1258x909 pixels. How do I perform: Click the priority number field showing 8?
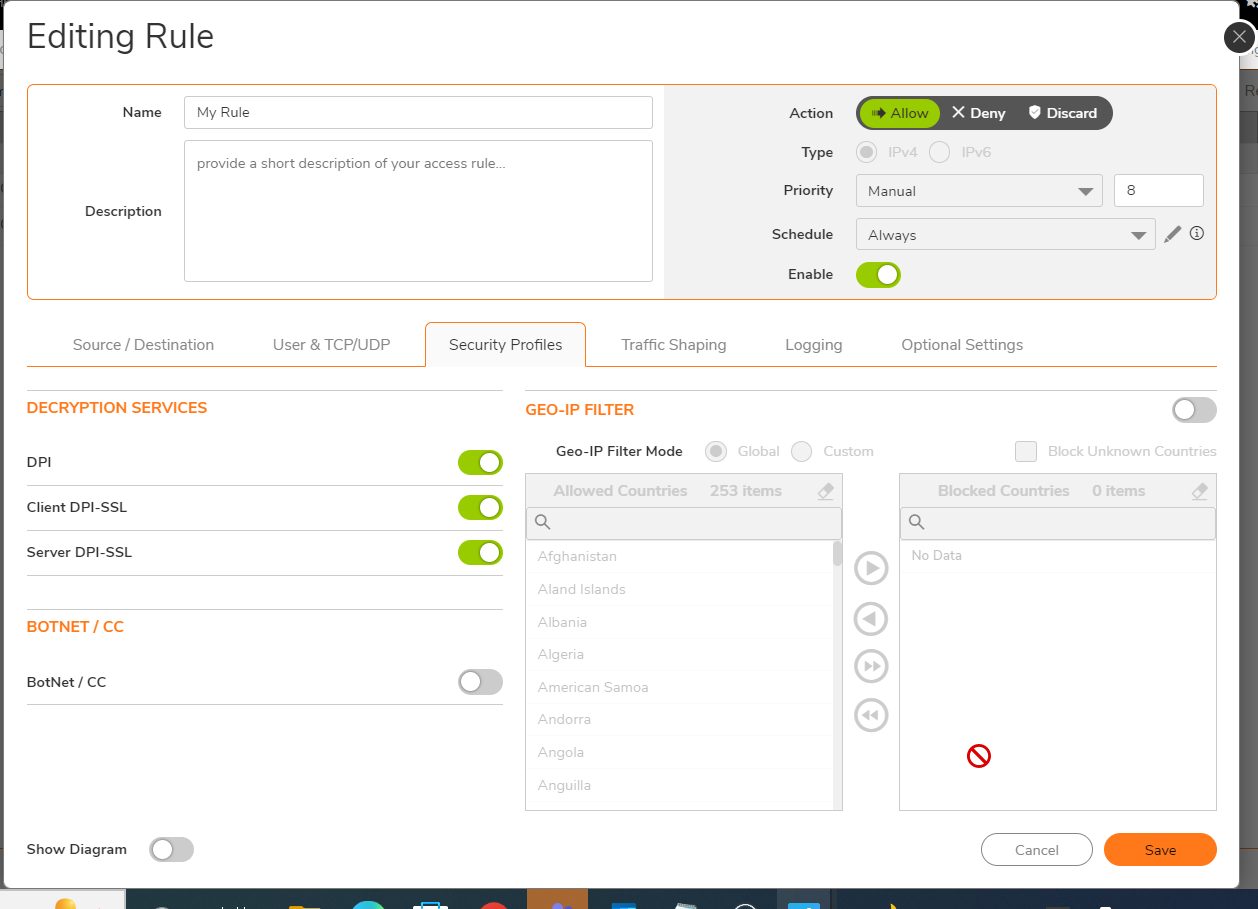tap(1159, 190)
